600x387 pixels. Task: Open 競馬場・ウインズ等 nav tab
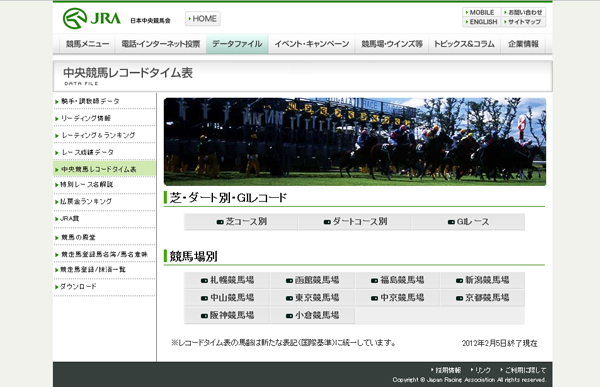click(x=392, y=44)
